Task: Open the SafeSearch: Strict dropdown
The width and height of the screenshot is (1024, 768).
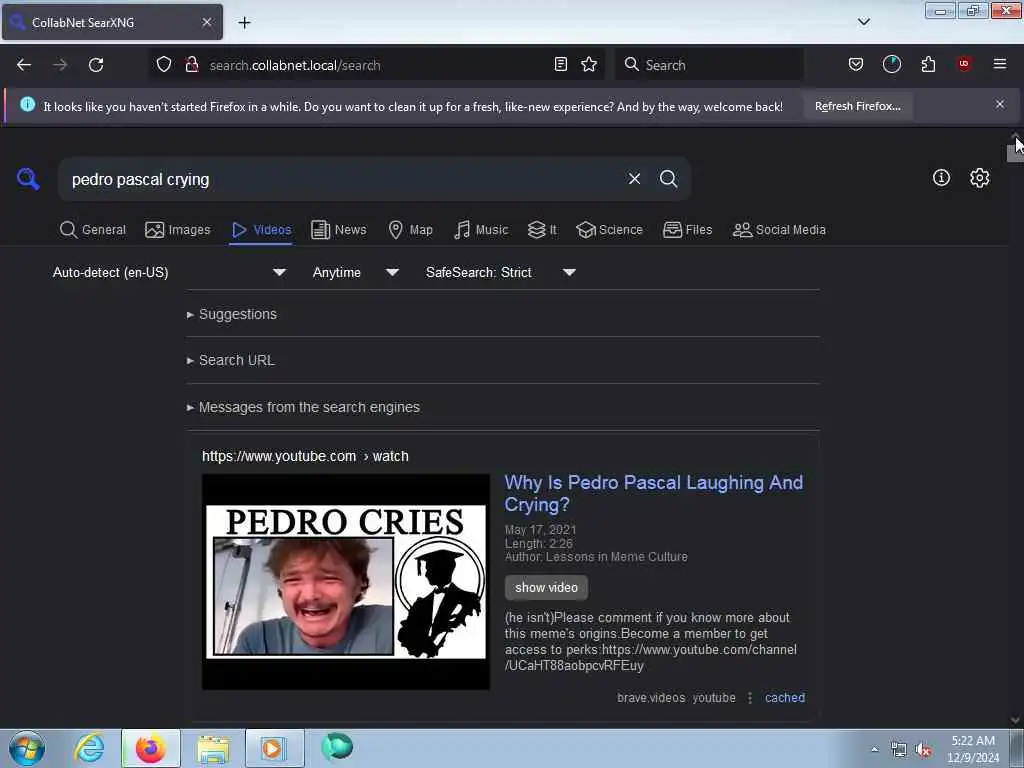Action: (500, 272)
